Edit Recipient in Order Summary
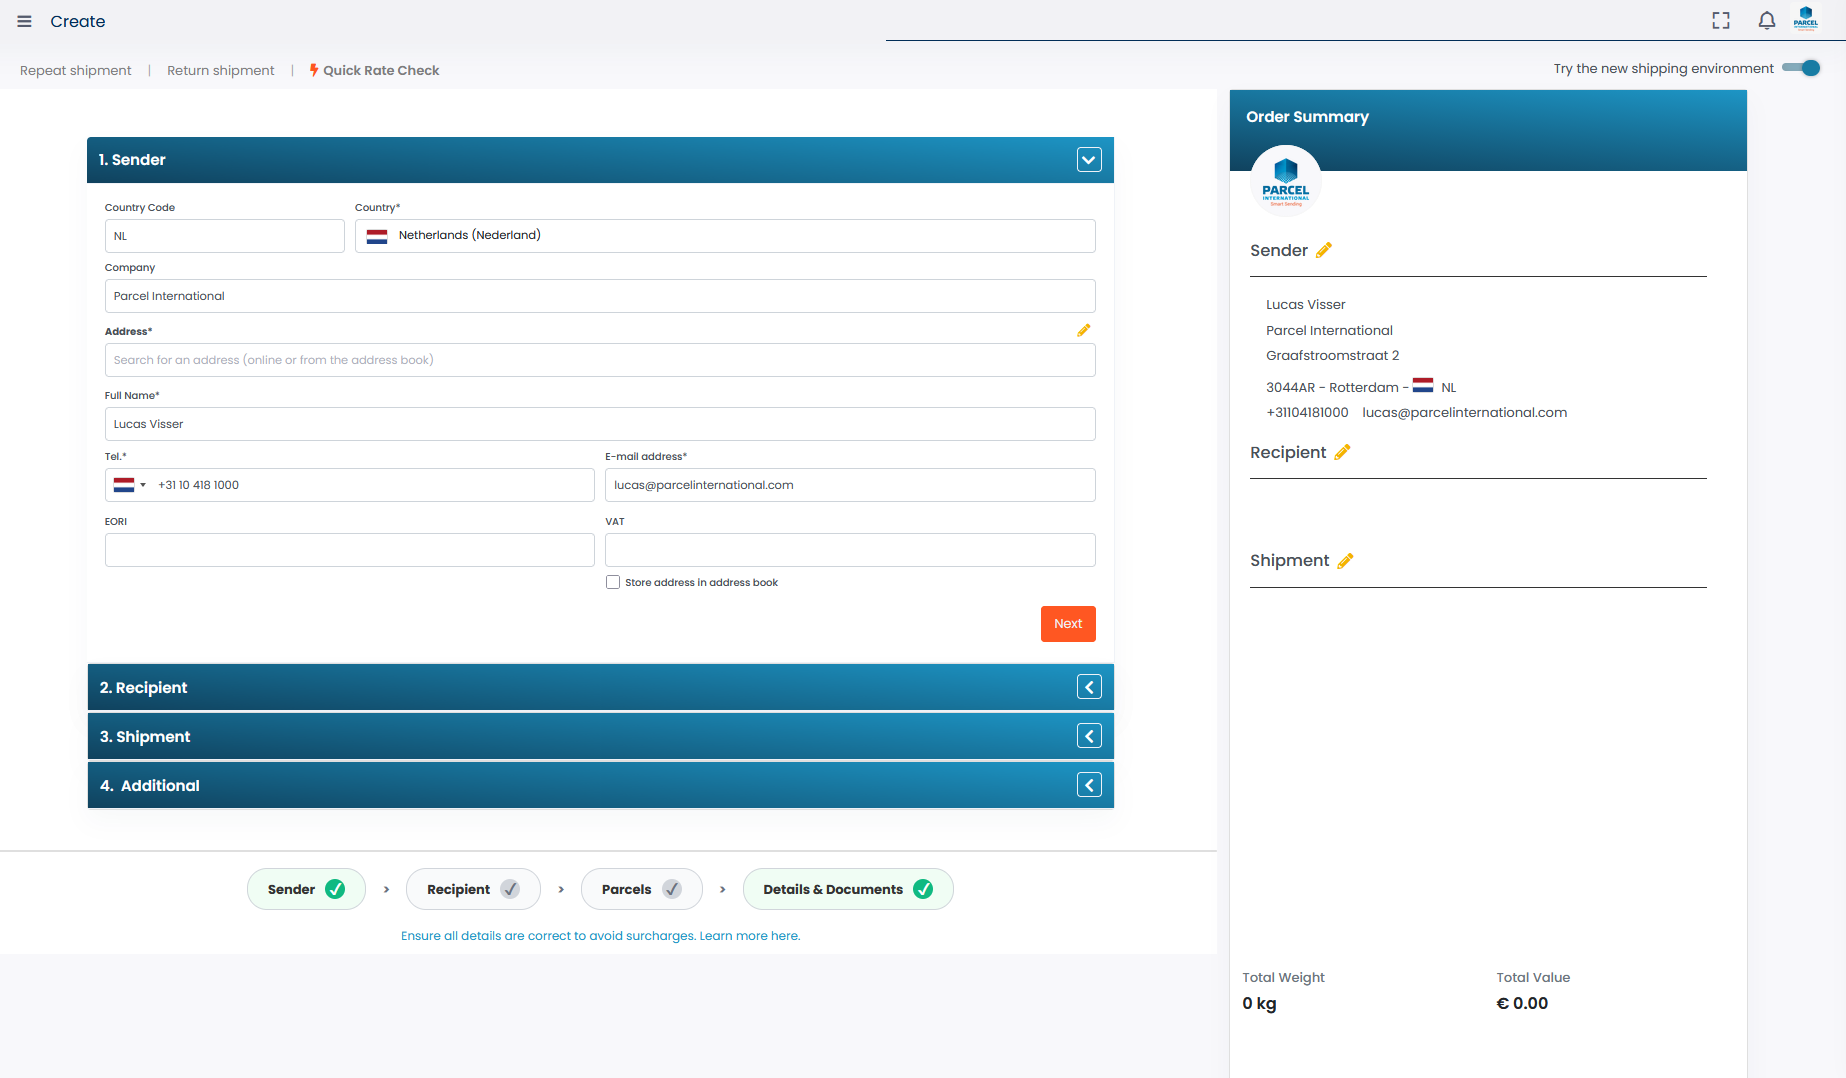Screen dimensions: 1846x1078 1342,452
